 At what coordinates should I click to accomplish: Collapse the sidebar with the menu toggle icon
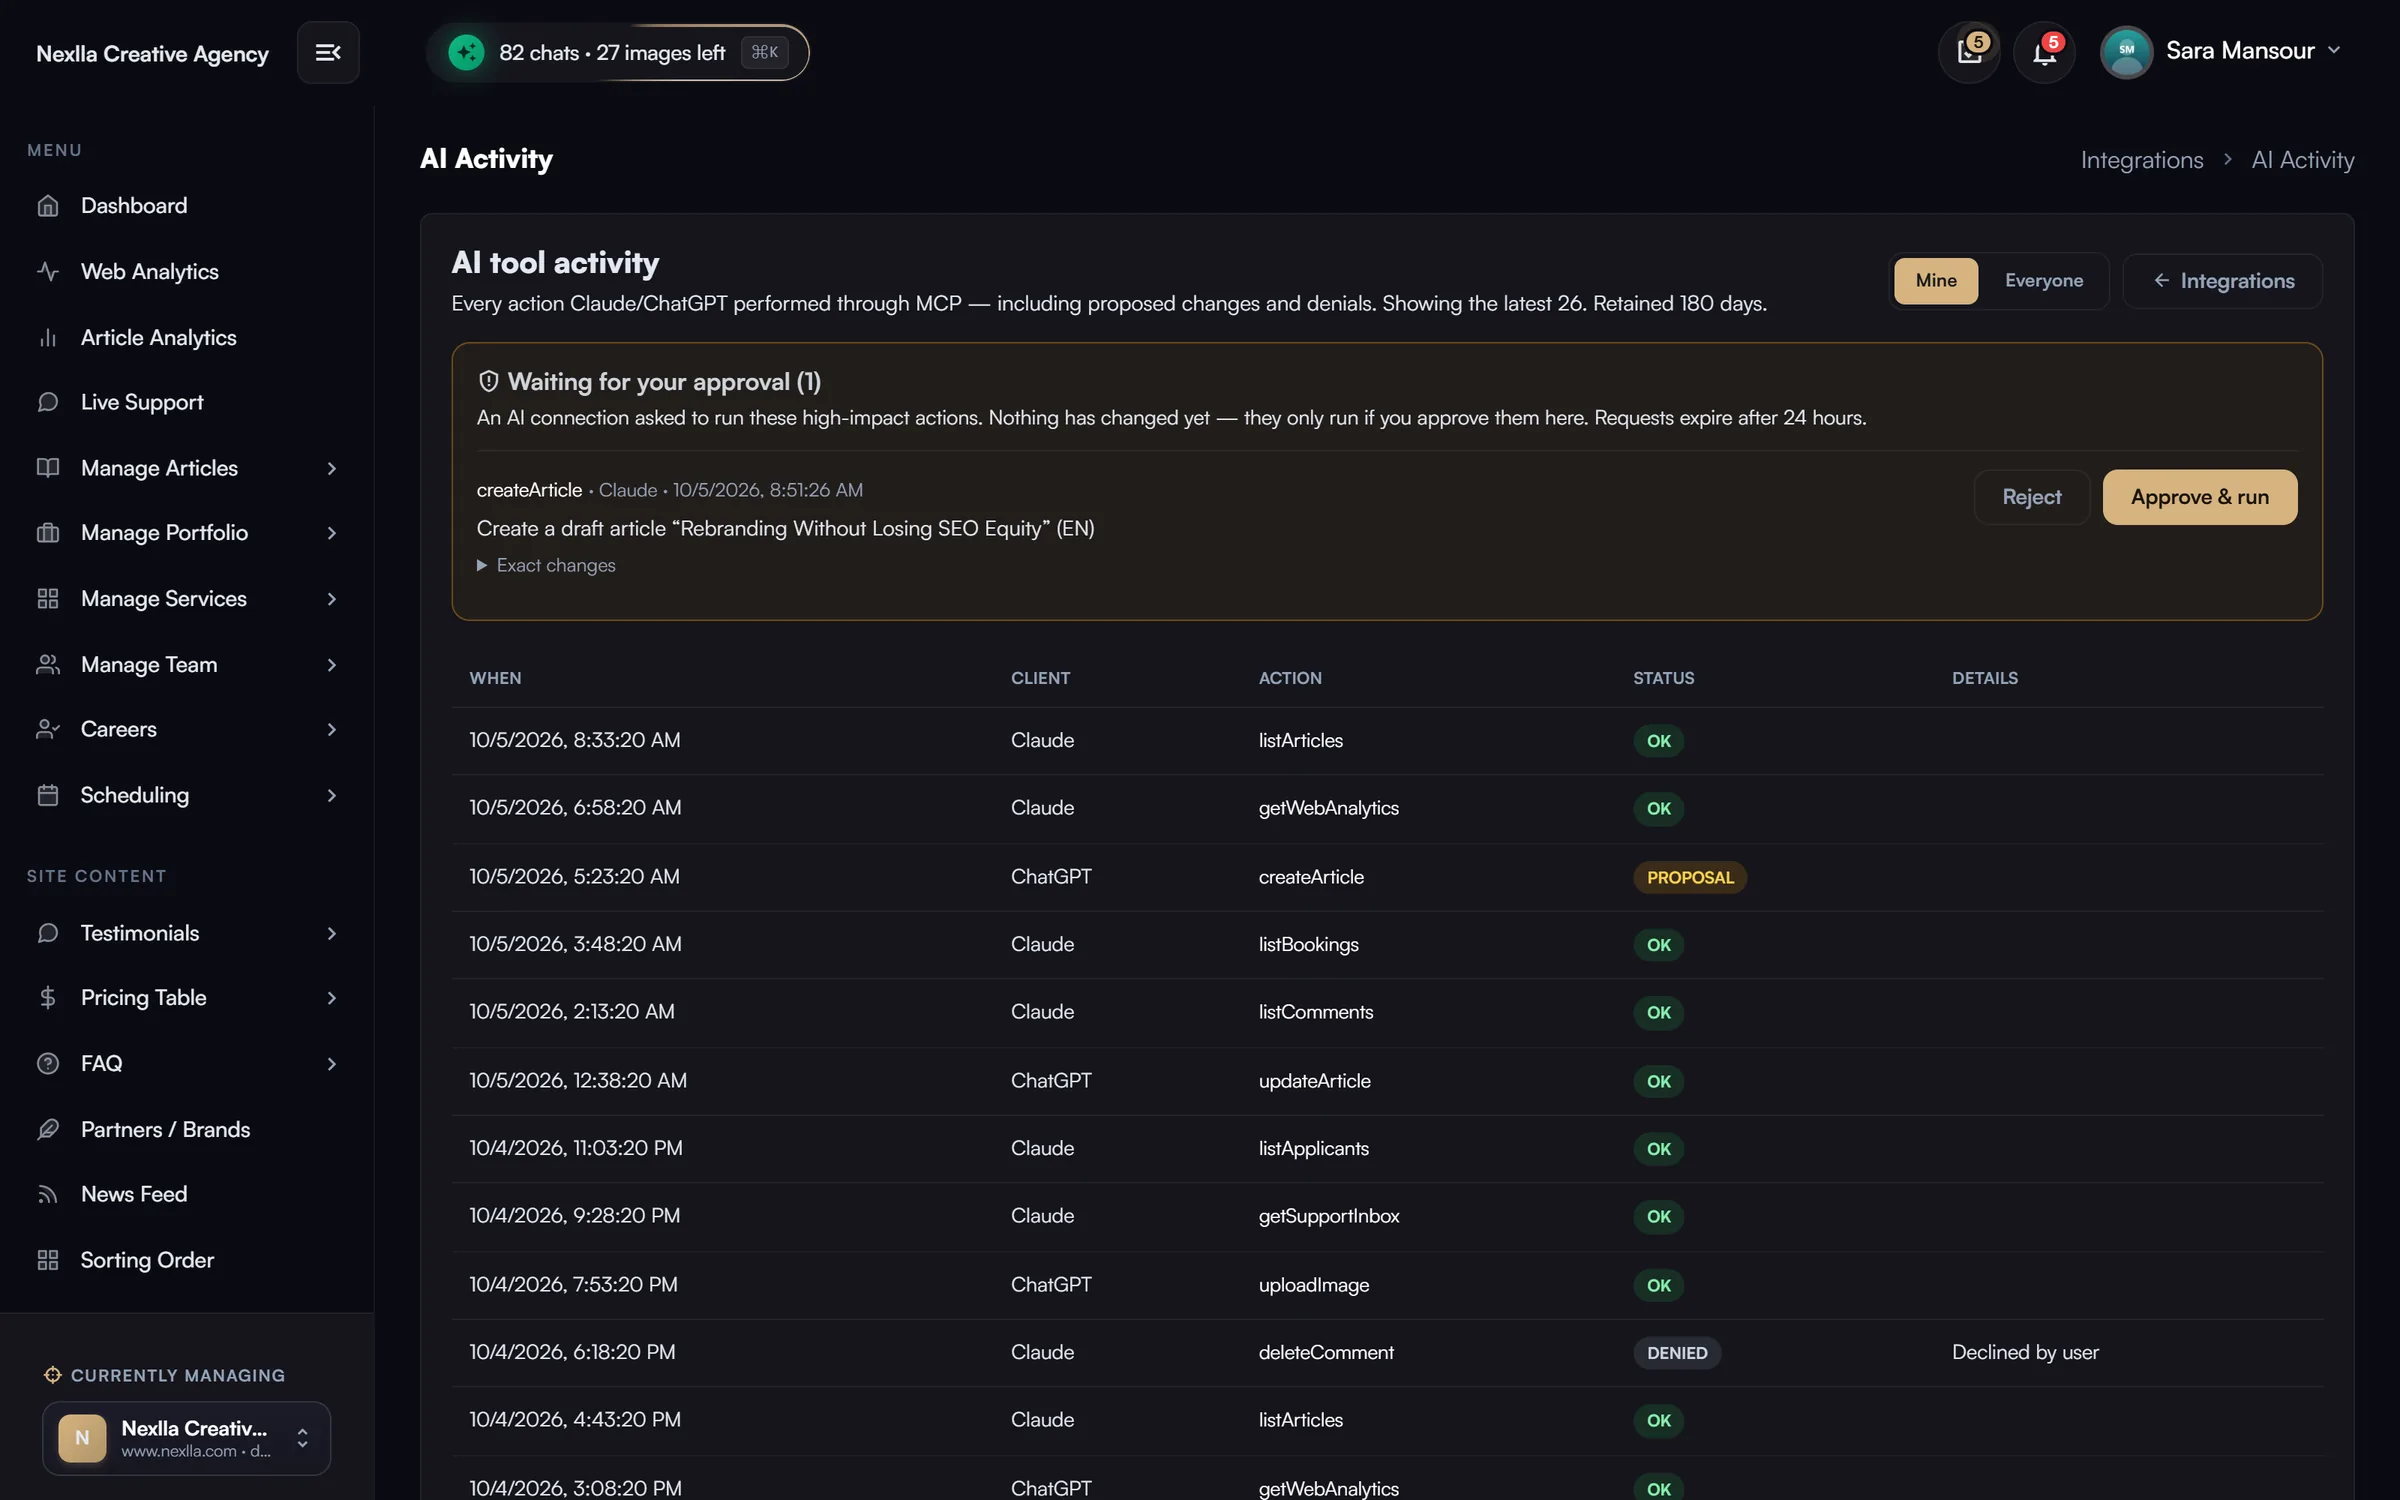328,52
